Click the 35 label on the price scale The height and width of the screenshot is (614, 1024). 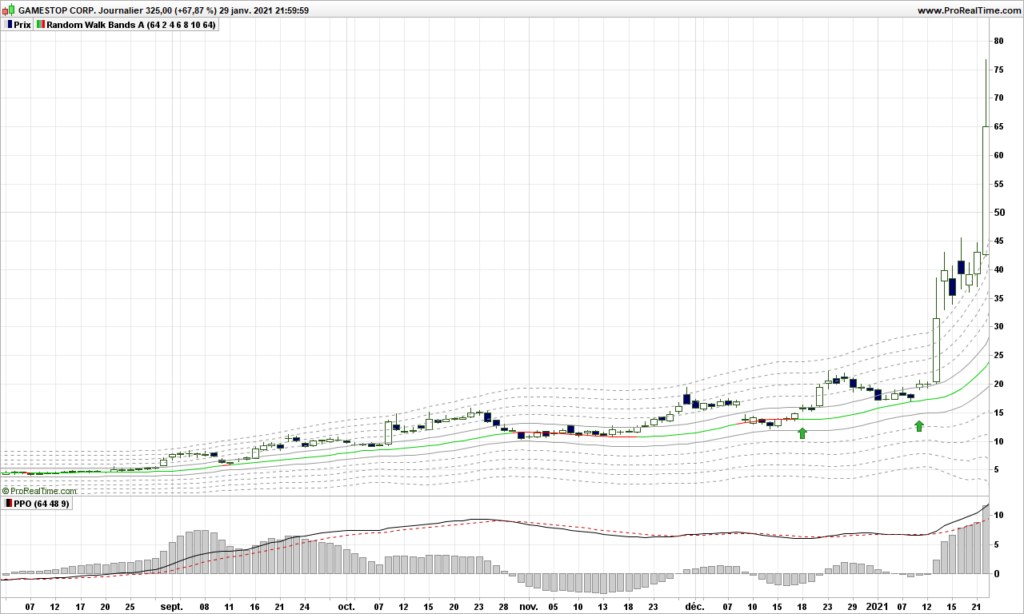click(x=999, y=299)
